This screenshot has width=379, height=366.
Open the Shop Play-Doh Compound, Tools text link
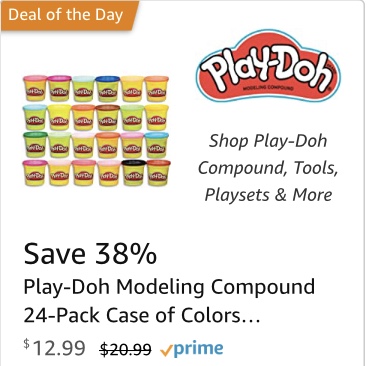pyautogui.click(x=268, y=154)
